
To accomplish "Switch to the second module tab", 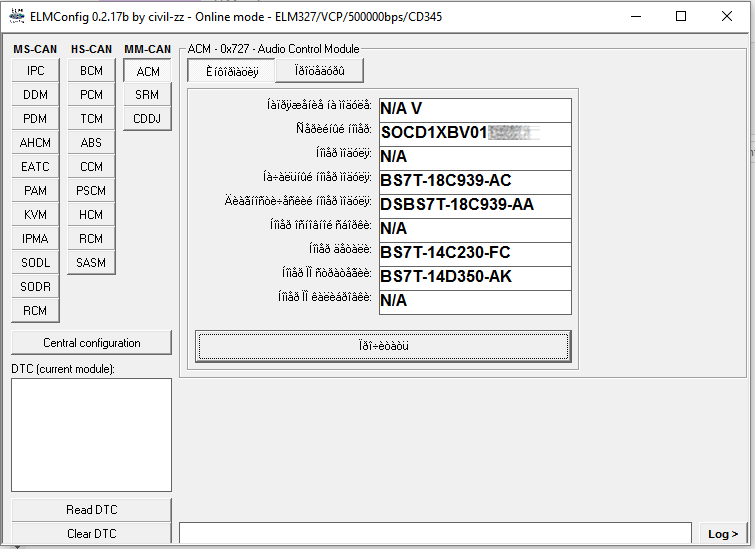I will pos(313,71).
